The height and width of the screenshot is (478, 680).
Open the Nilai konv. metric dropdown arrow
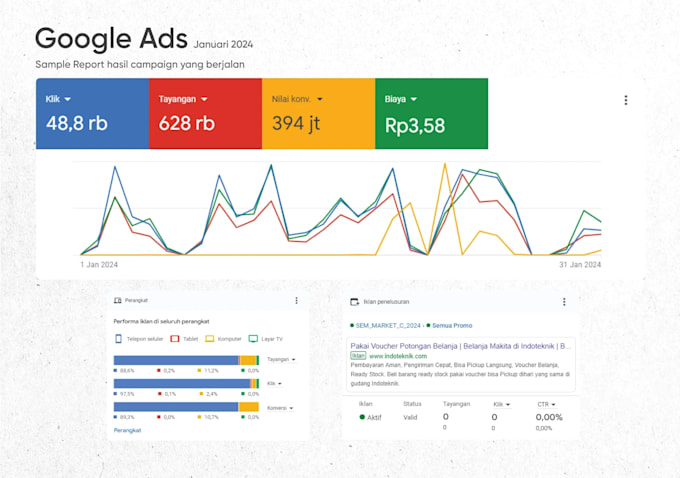pos(320,99)
